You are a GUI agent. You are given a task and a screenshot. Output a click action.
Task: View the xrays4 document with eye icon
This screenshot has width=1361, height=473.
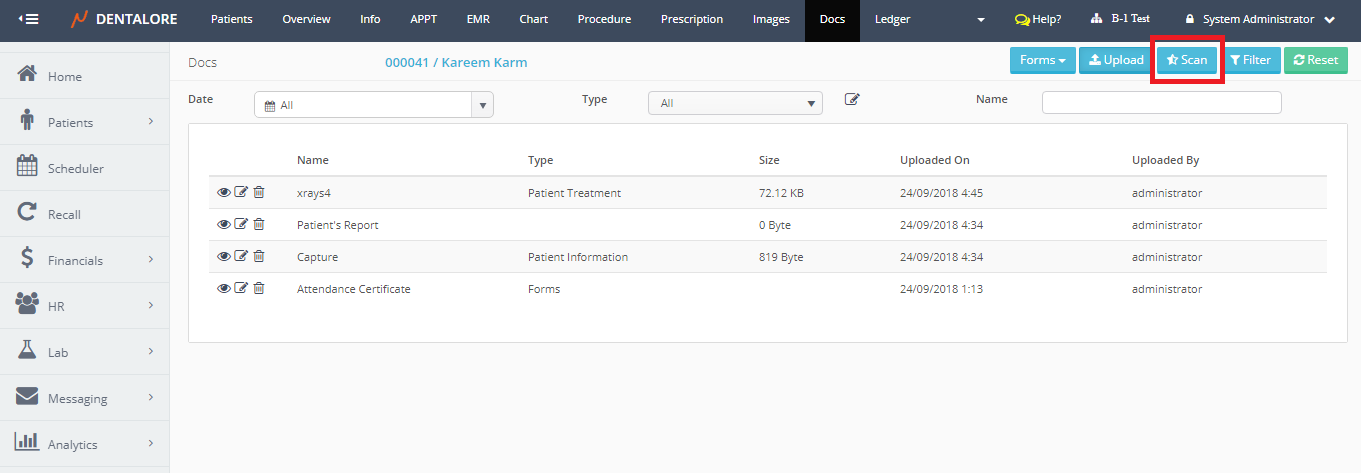tap(224, 193)
